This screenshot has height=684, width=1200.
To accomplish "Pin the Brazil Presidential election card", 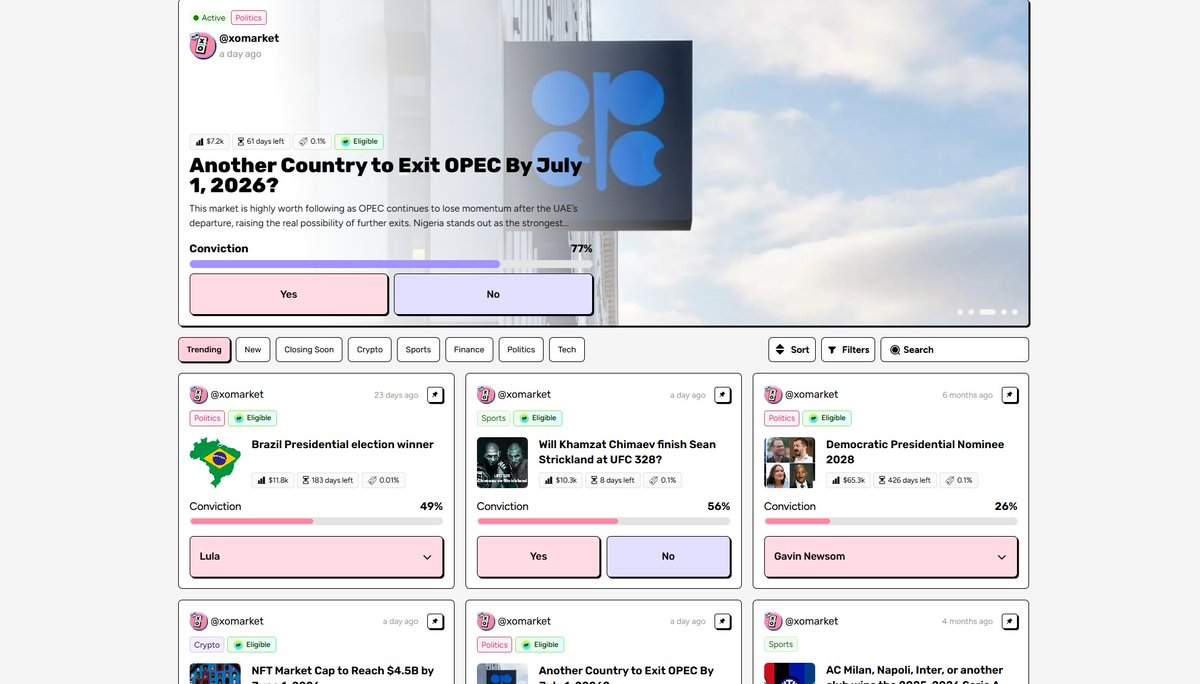I will 435,395.
